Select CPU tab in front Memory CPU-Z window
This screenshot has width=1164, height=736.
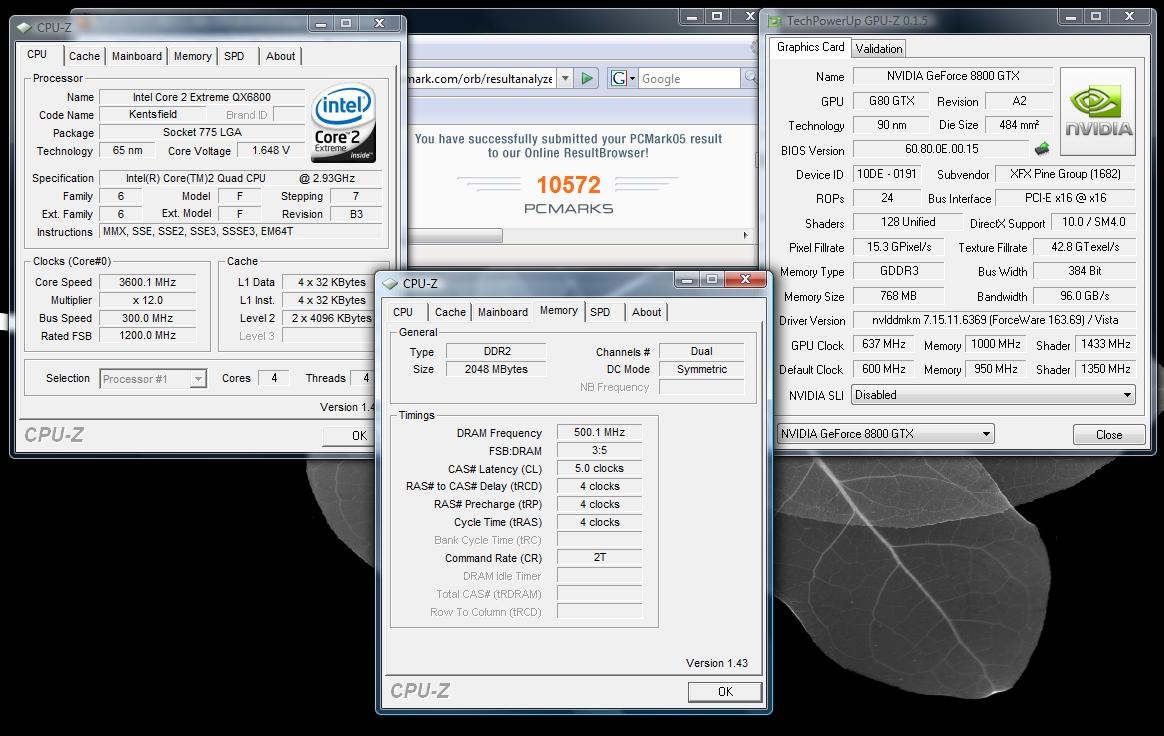(403, 312)
